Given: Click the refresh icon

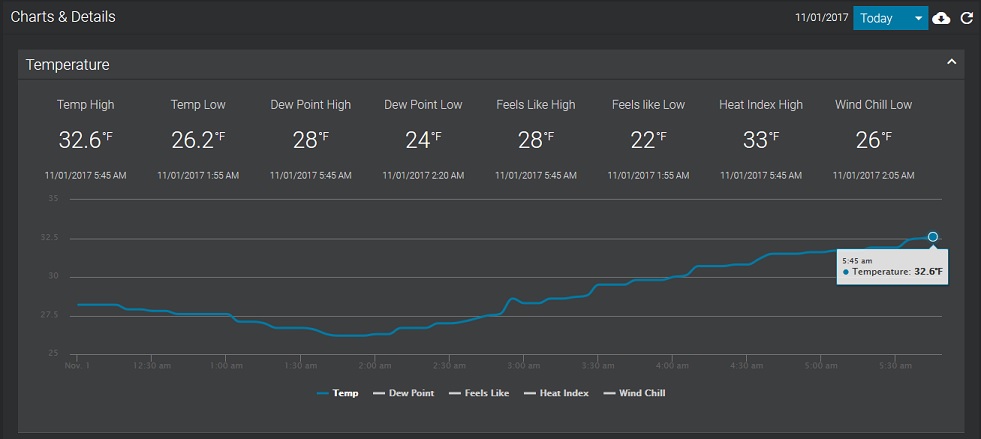Looking at the screenshot, I should pyautogui.click(x=967, y=18).
